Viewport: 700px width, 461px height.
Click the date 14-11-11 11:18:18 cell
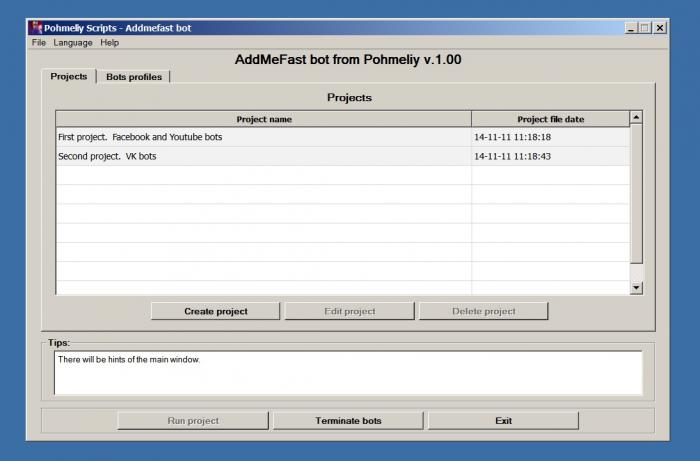(550, 137)
